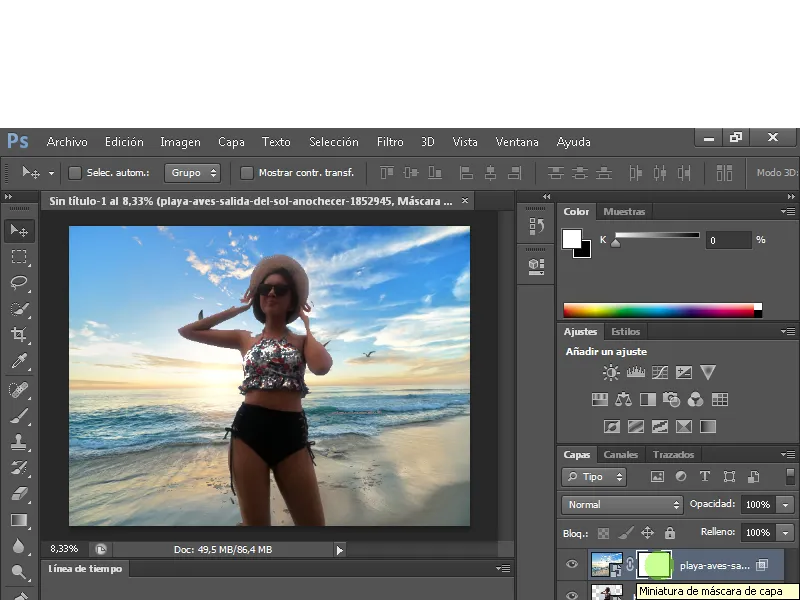Add an Exposure adjustment

pyautogui.click(x=684, y=372)
